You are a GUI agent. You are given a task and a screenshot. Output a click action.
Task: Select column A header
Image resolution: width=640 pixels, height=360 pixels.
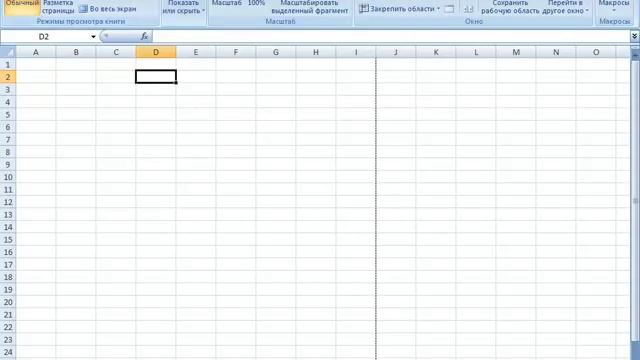[x=36, y=52]
